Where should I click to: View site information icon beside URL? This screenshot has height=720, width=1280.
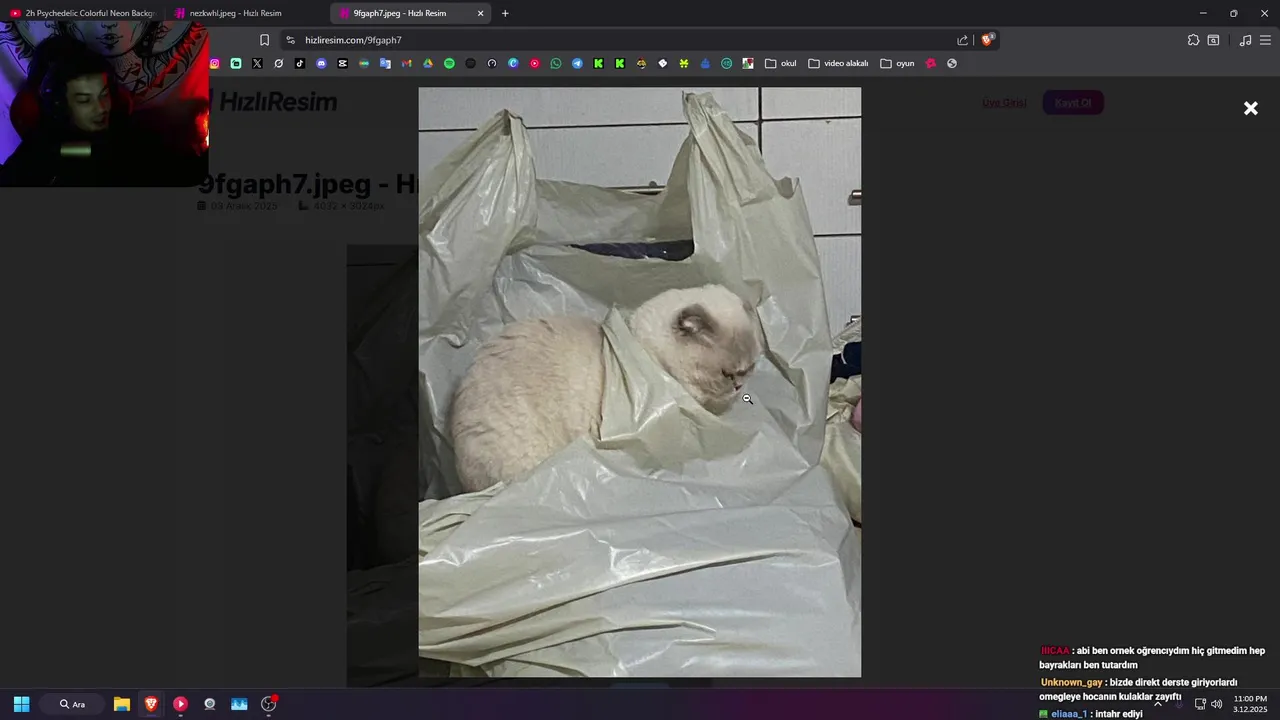pyautogui.click(x=290, y=40)
